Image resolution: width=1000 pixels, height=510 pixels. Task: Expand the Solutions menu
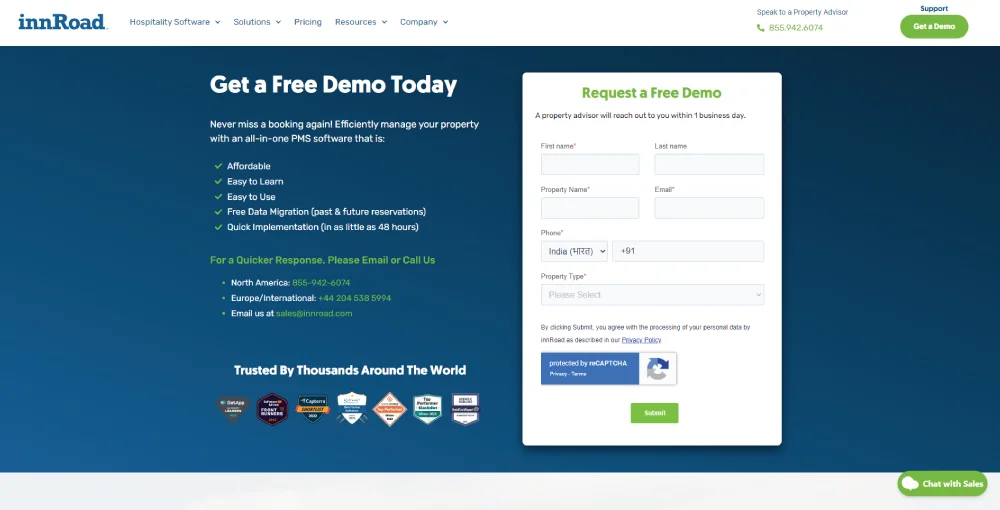point(257,22)
